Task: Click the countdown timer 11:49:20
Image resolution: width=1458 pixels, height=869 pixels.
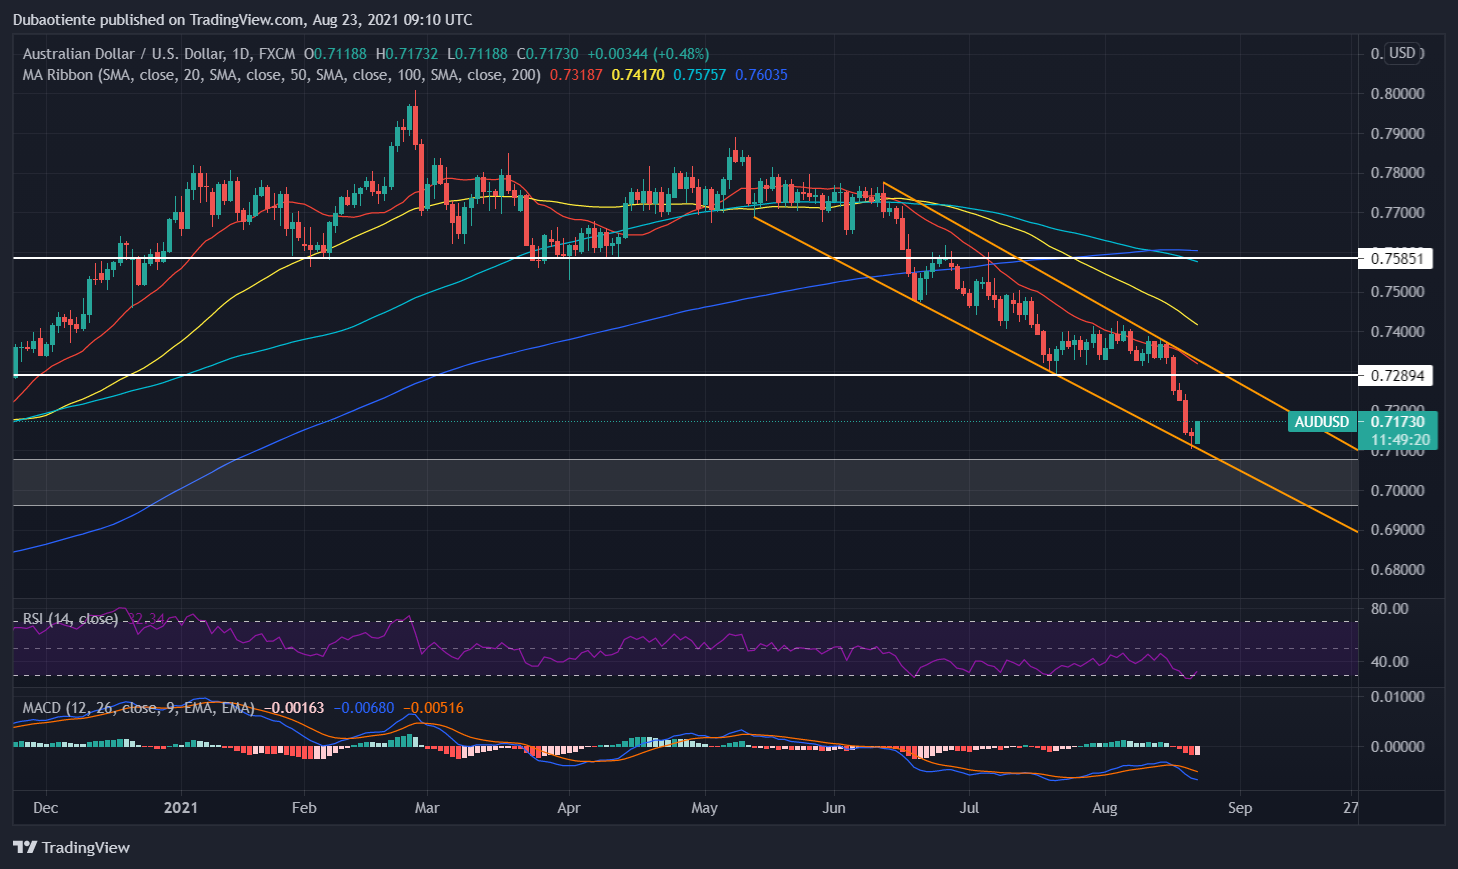Action: coord(1400,440)
